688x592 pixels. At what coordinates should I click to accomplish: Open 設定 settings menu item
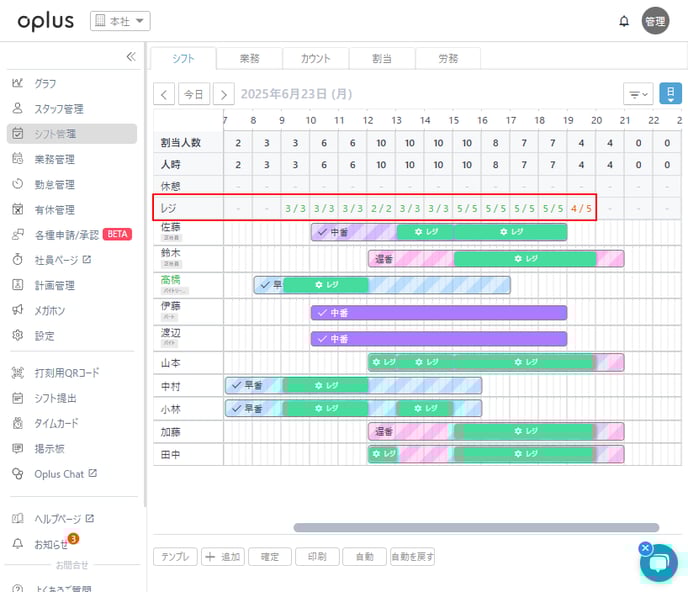pyautogui.click(x=44, y=335)
